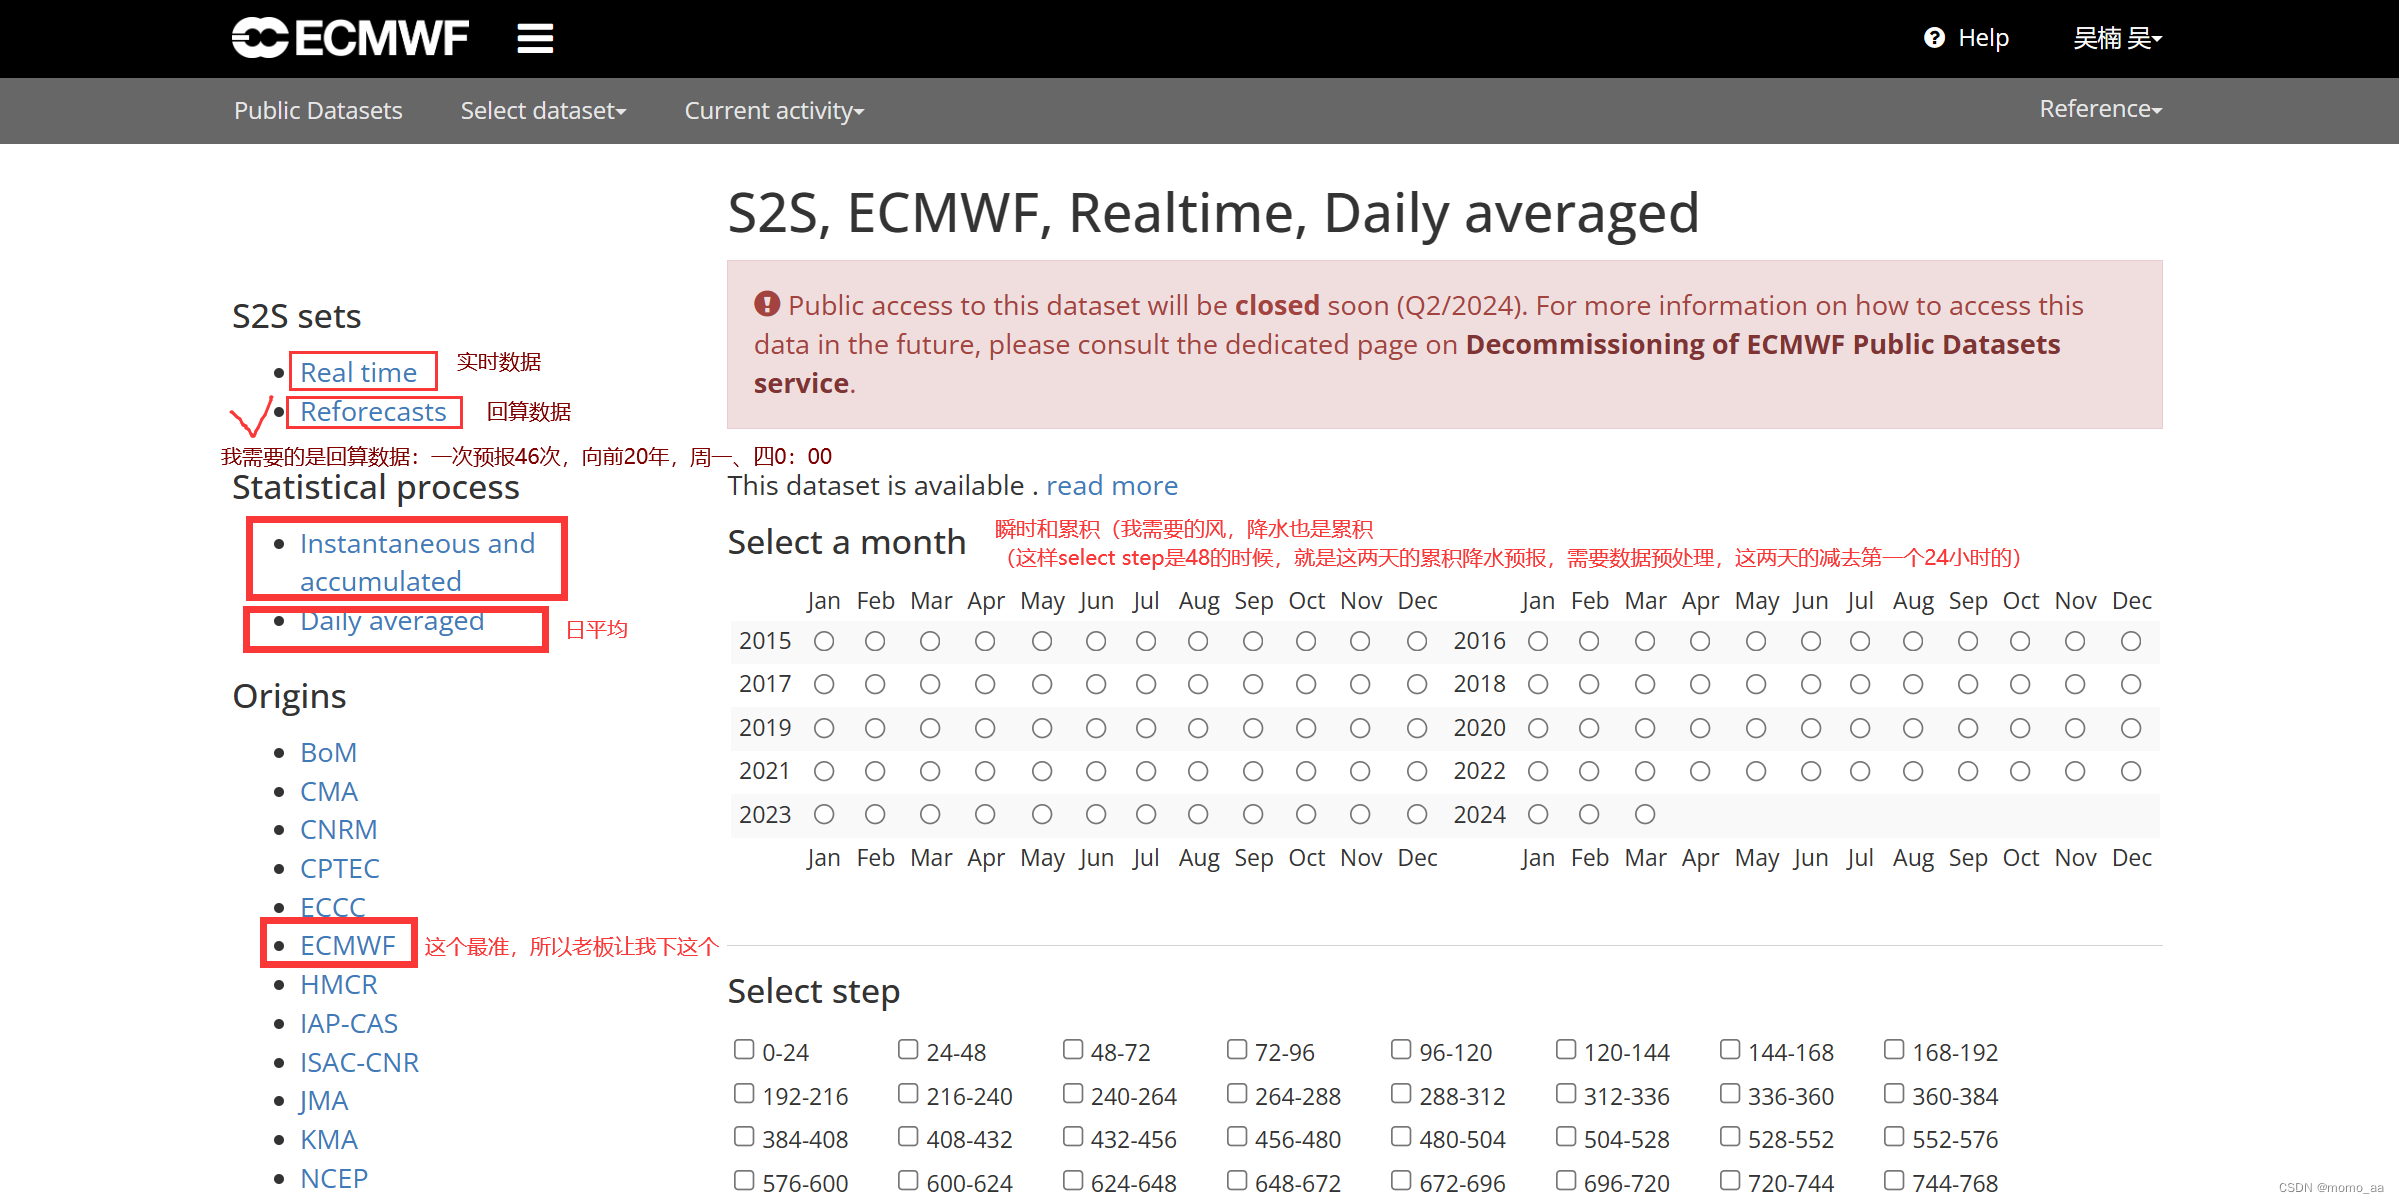Image resolution: width=2399 pixels, height=1203 pixels.
Task: Select December 2018 radio button
Action: pos(2131,684)
